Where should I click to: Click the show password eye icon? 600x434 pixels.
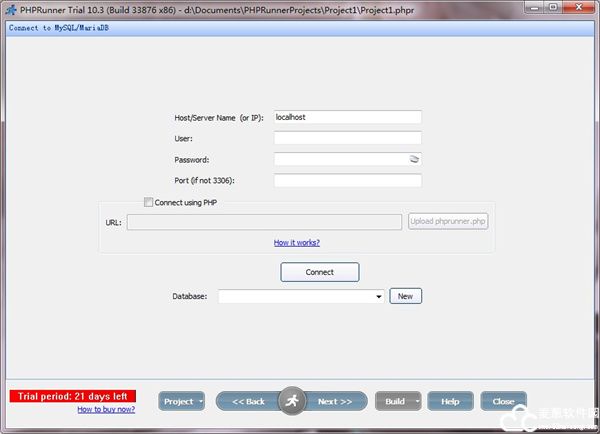coord(414,159)
